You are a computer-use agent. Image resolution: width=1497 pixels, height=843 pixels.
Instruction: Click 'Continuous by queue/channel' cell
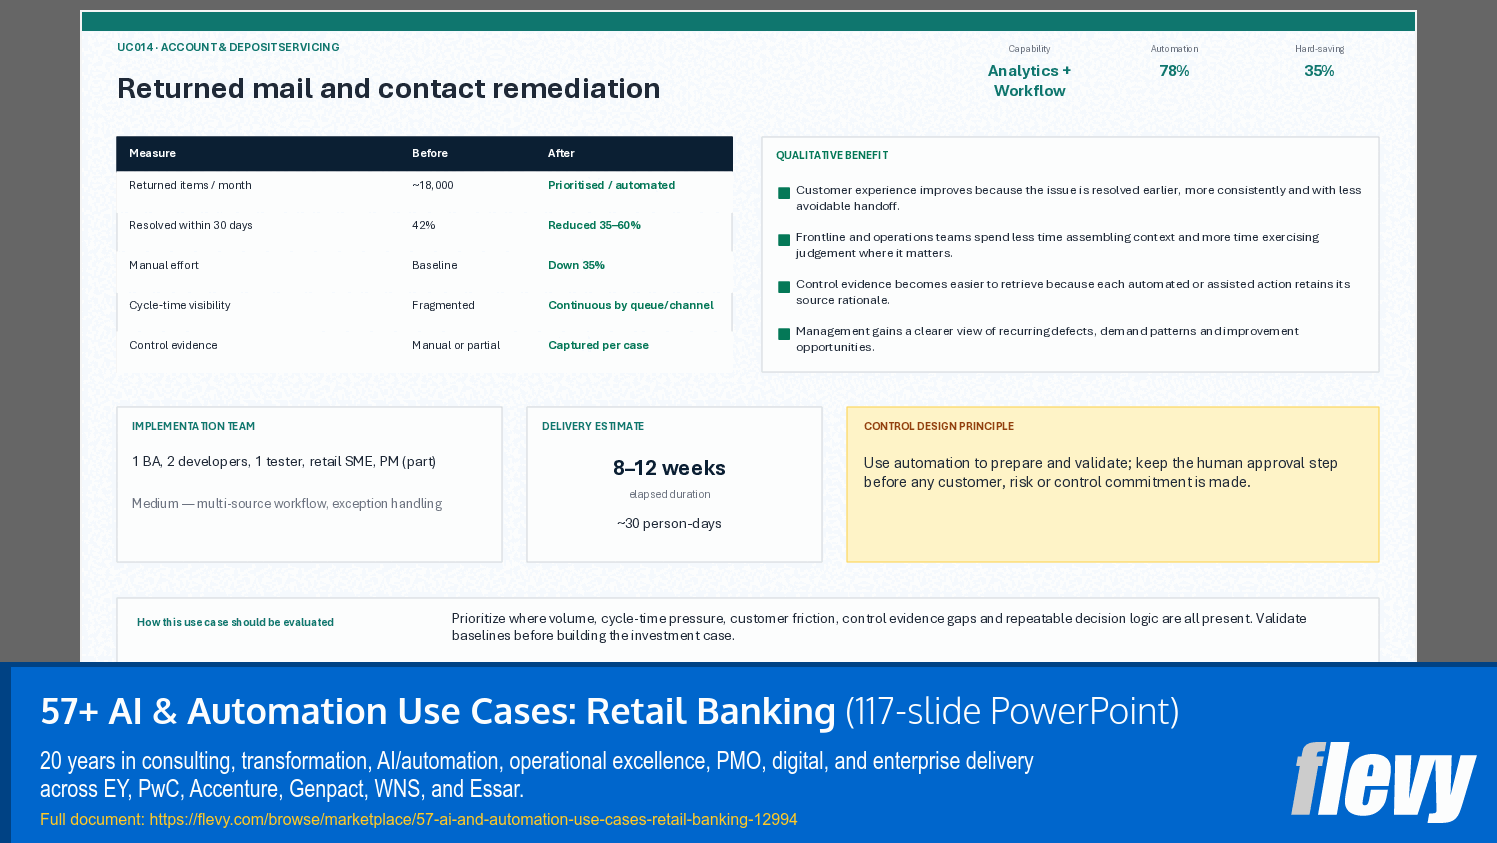631,305
